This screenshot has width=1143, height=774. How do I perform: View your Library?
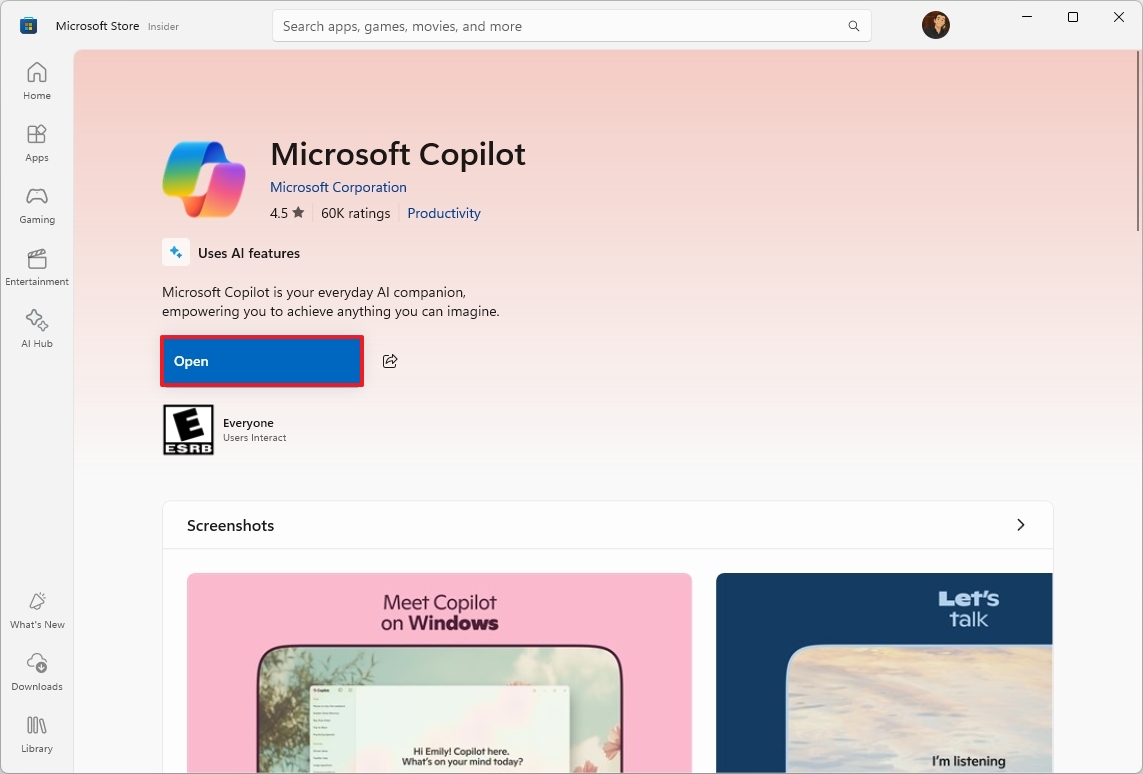tap(36, 733)
